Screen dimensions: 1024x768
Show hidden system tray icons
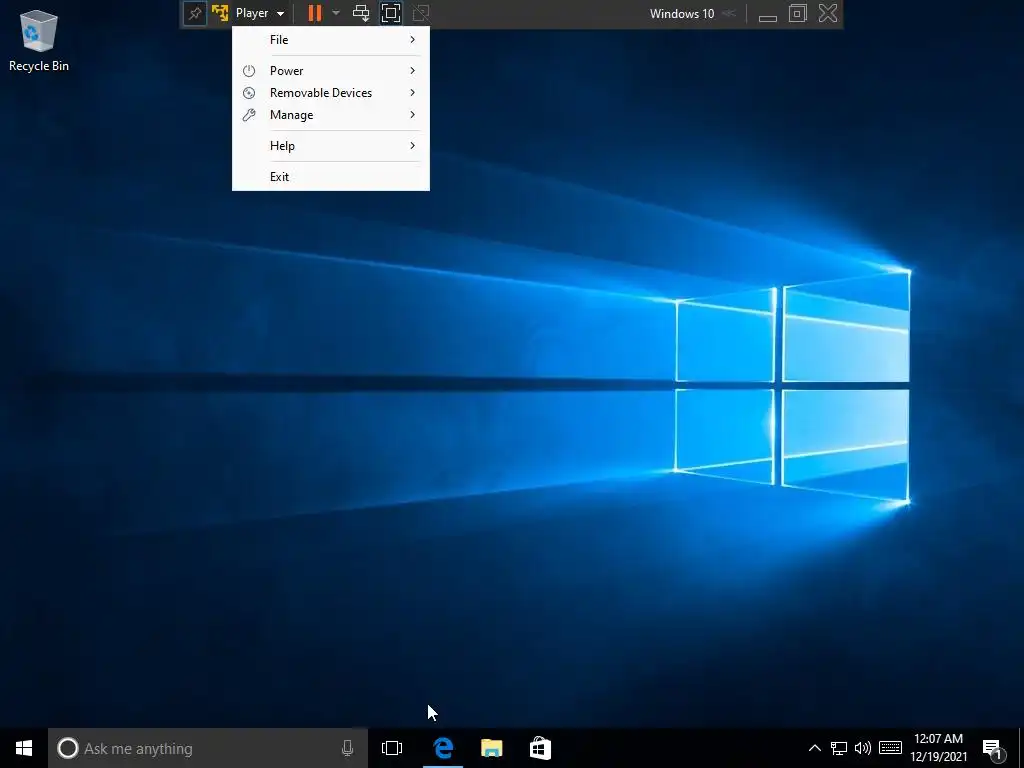click(814, 748)
